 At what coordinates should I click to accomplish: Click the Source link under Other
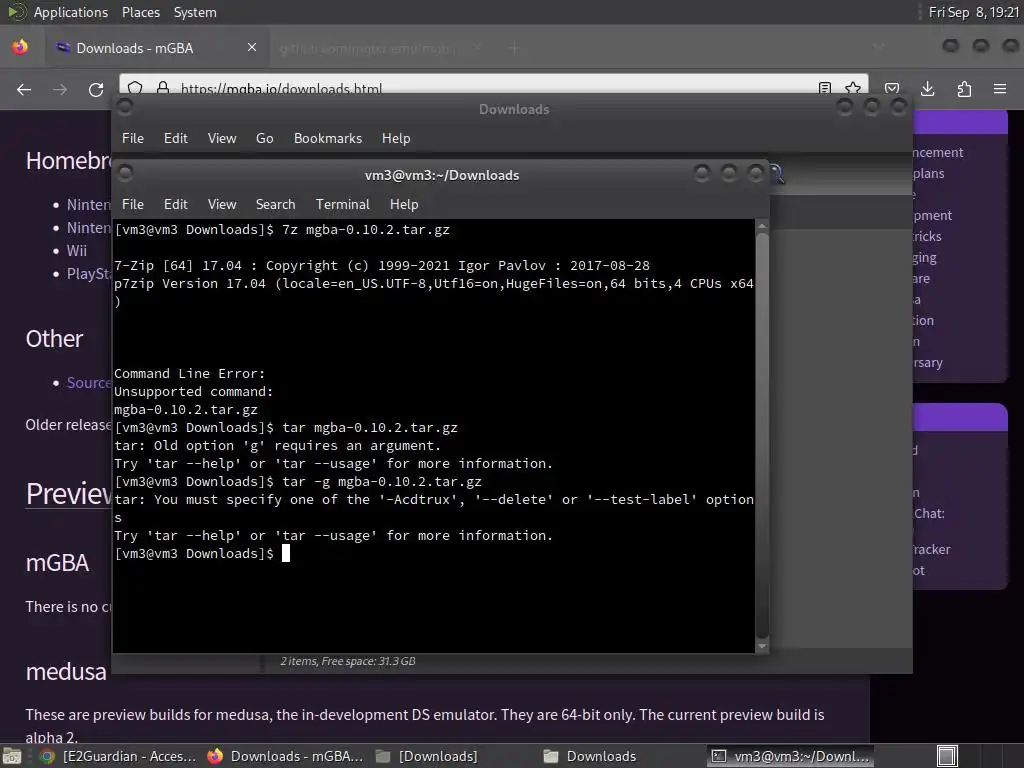point(89,383)
